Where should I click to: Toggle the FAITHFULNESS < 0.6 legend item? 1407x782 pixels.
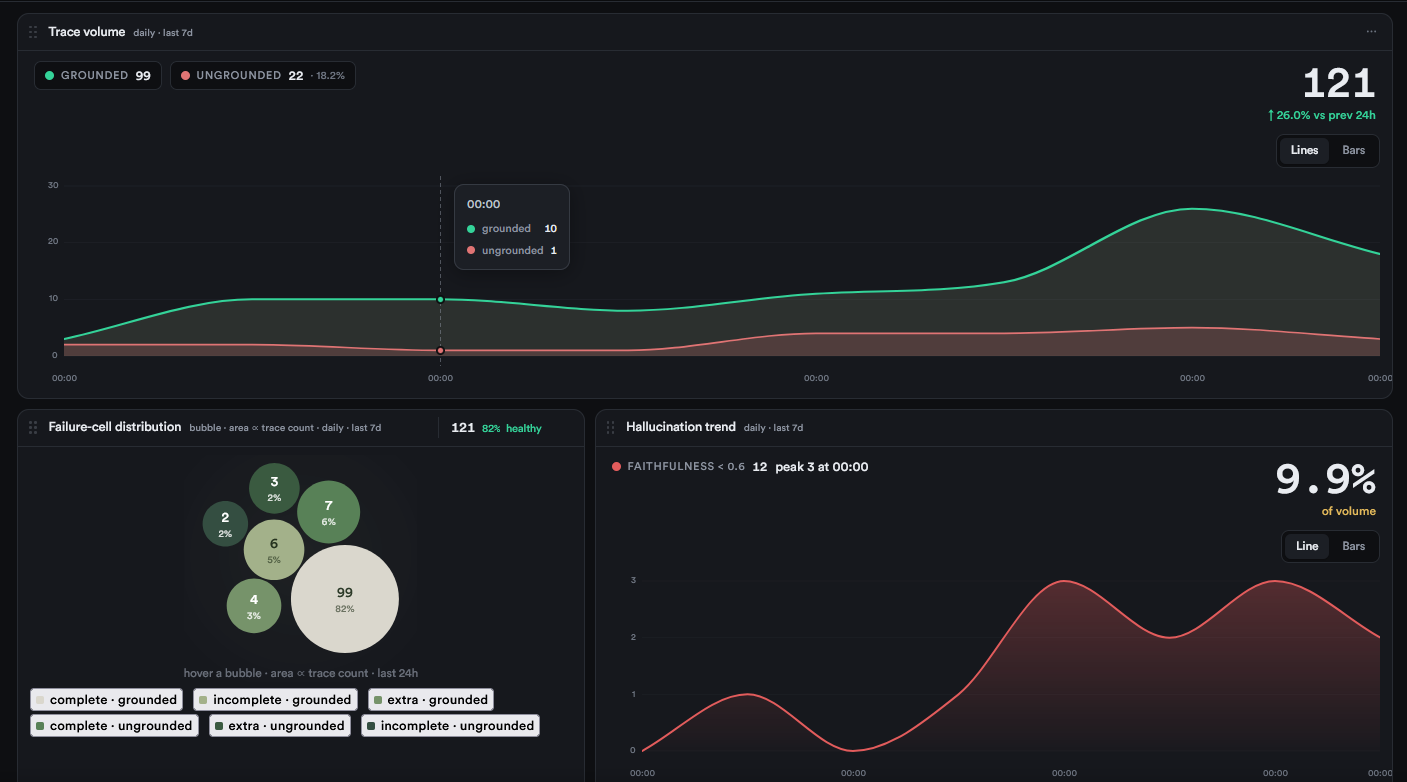[x=678, y=467]
